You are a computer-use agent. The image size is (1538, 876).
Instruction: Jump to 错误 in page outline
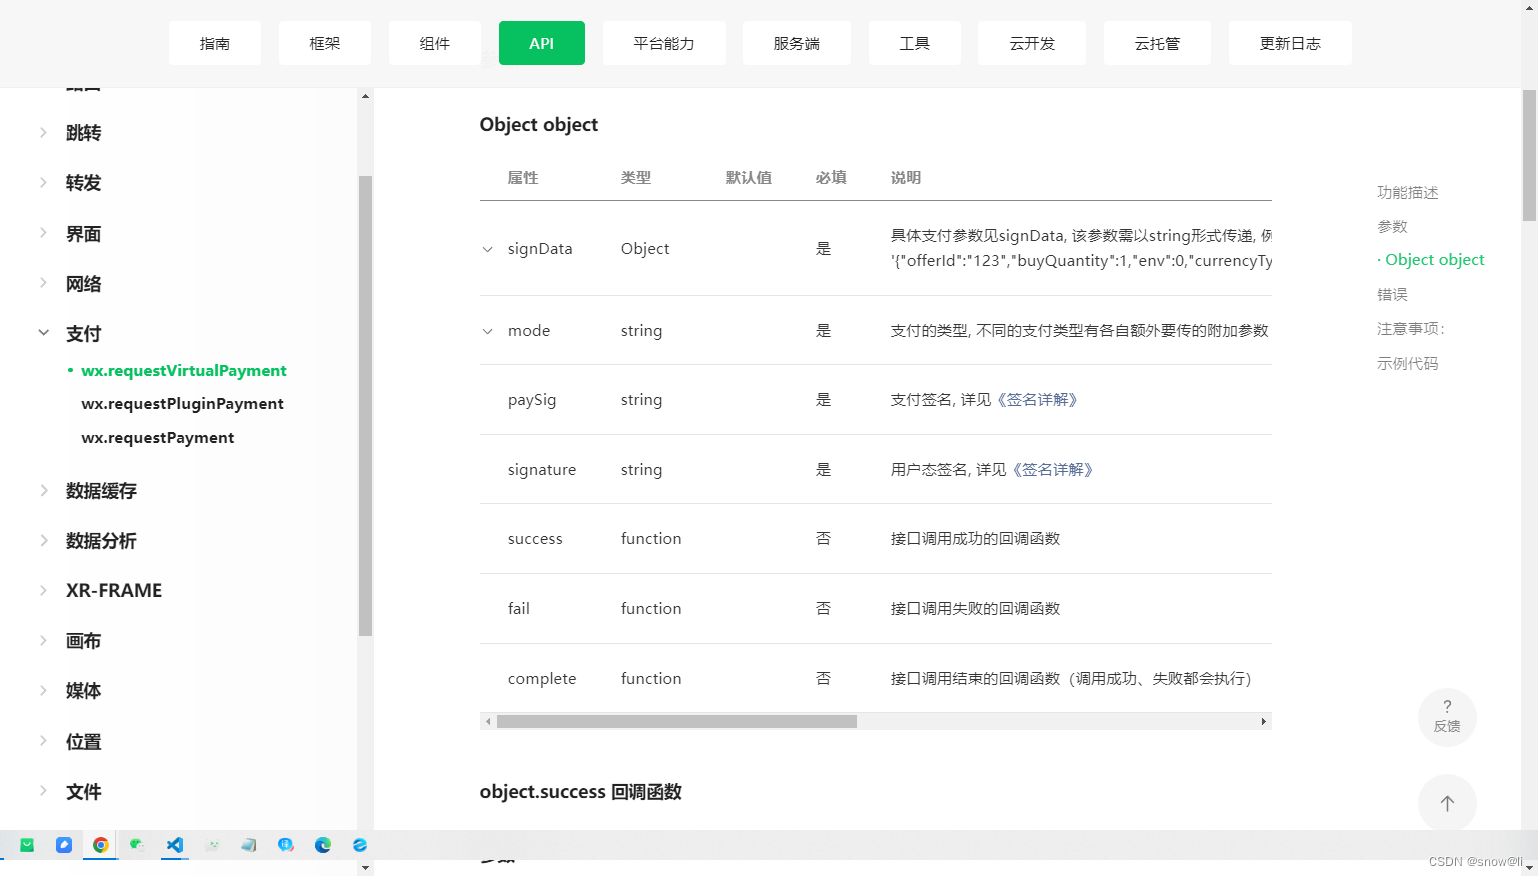click(1392, 294)
